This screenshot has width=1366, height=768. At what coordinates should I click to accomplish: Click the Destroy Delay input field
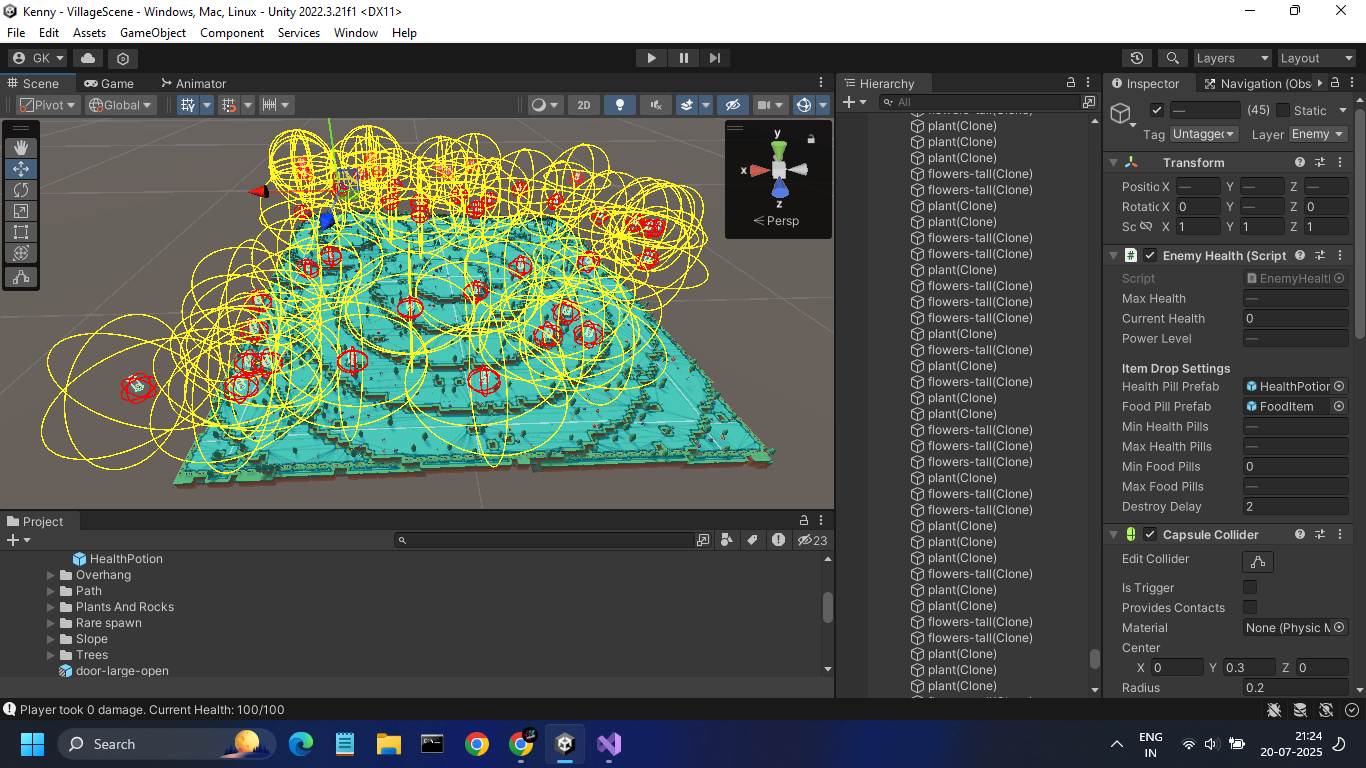(x=1295, y=507)
